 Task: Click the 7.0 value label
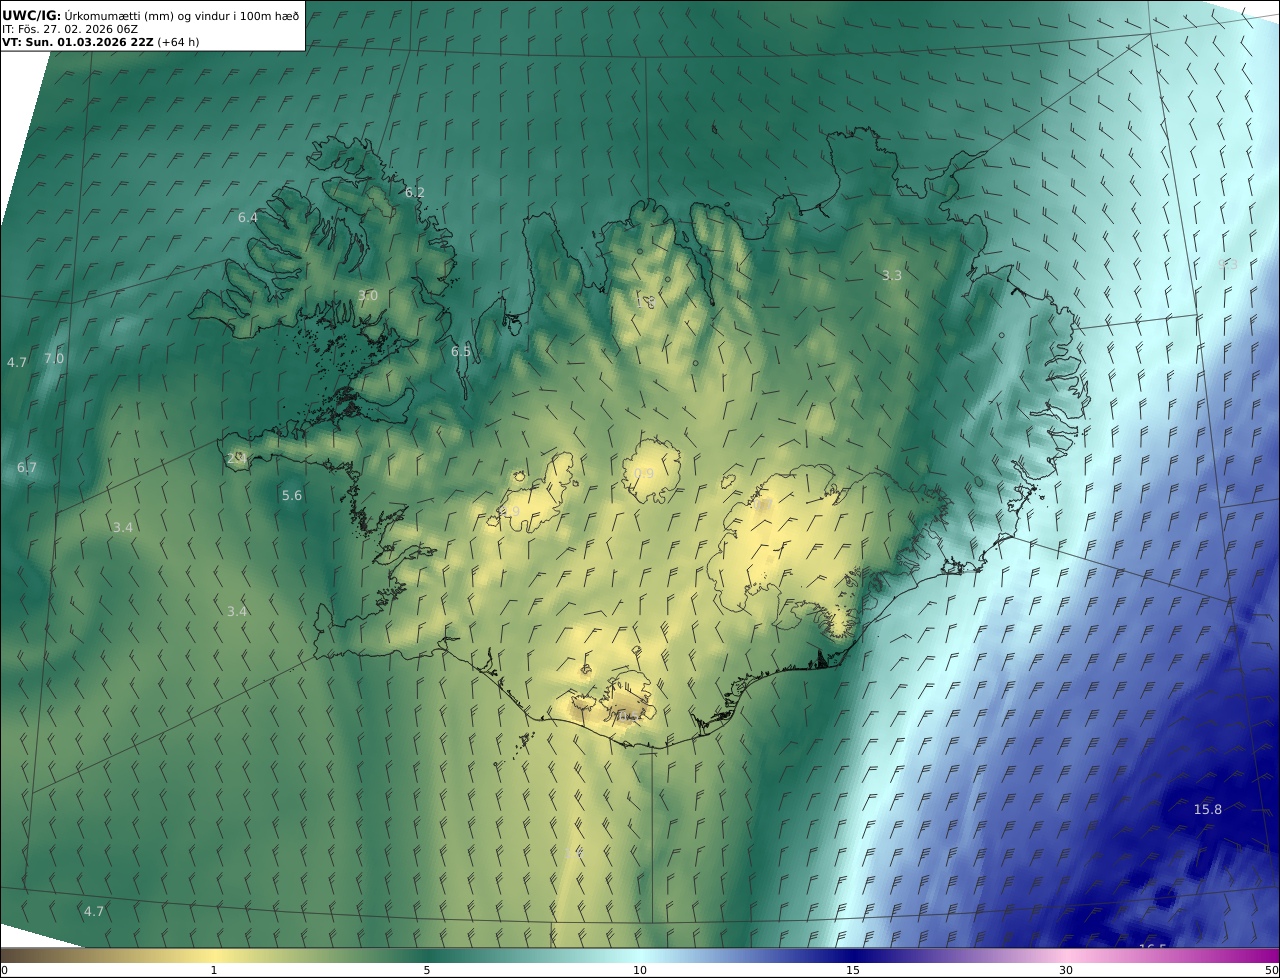(54, 358)
